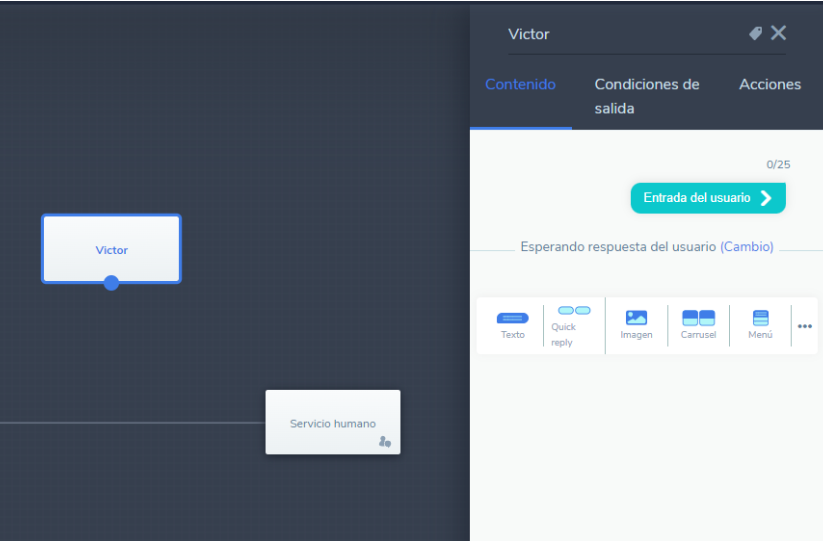Open the Condiciones de salida tab
823x541 pixels.
coord(646,96)
